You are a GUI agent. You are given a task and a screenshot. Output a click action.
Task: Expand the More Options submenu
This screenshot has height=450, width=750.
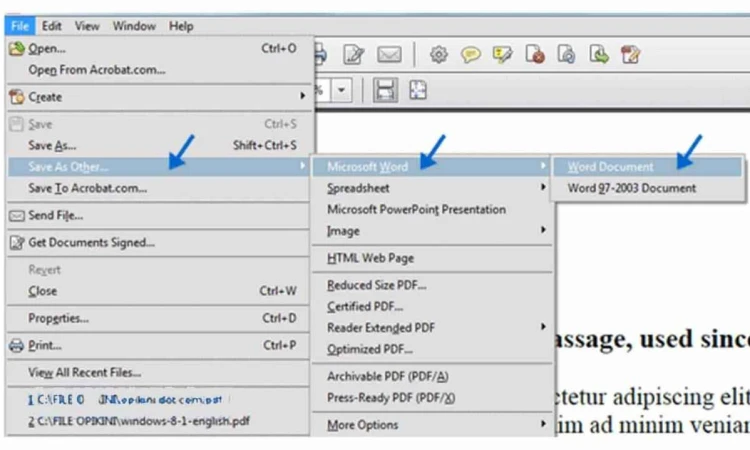(431, 425)
